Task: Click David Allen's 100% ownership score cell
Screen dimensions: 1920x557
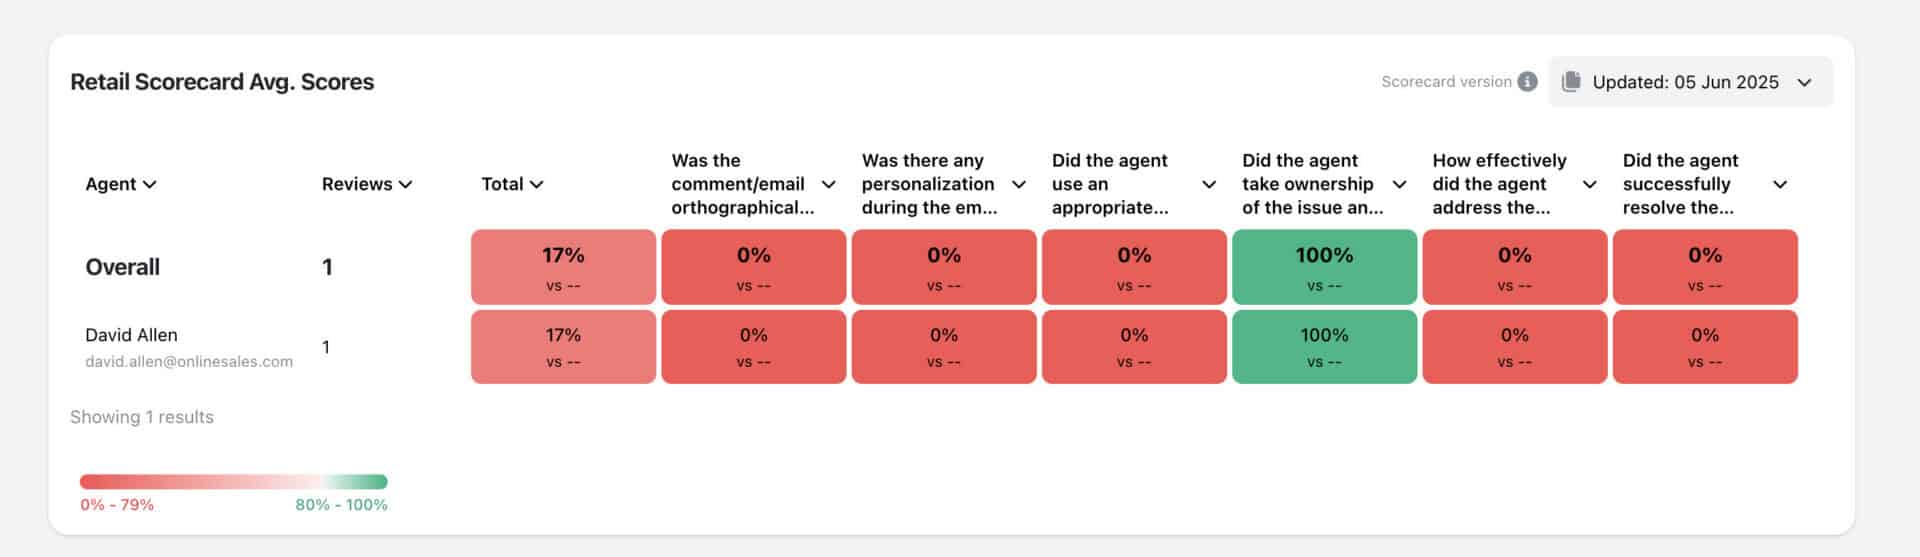Action: pyautogui.click(x=1324, y=347)
